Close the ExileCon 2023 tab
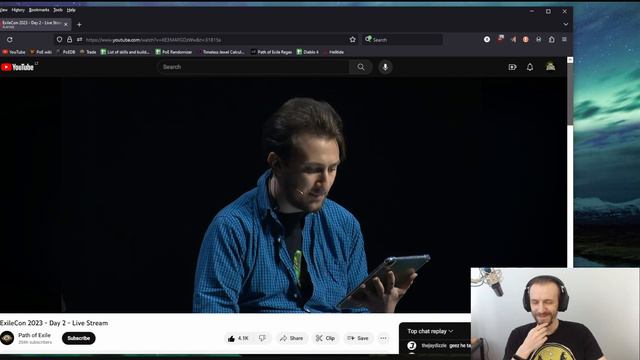 (x=66, y=24)
